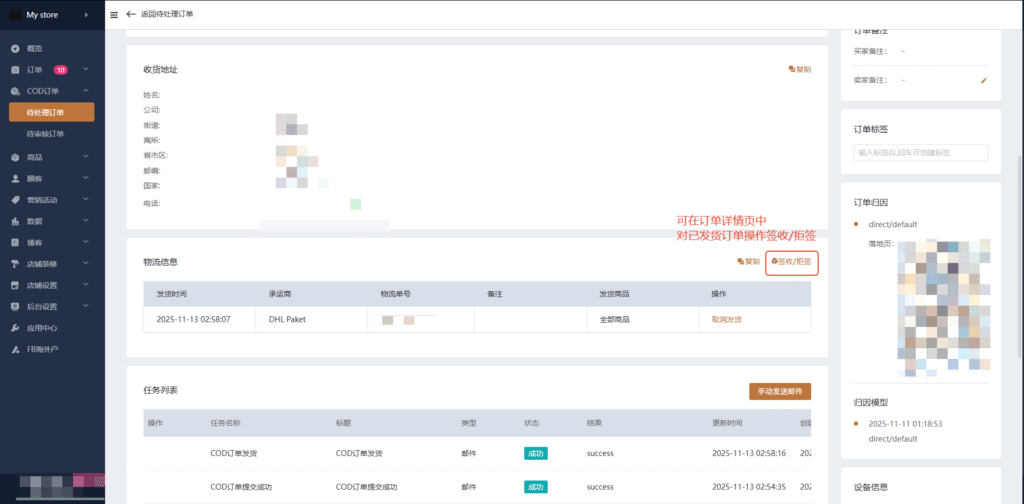This screenshot has width=1024, height=504.
Task: Copy the 物流信息 using 复制
Action: tap(748, 262)
